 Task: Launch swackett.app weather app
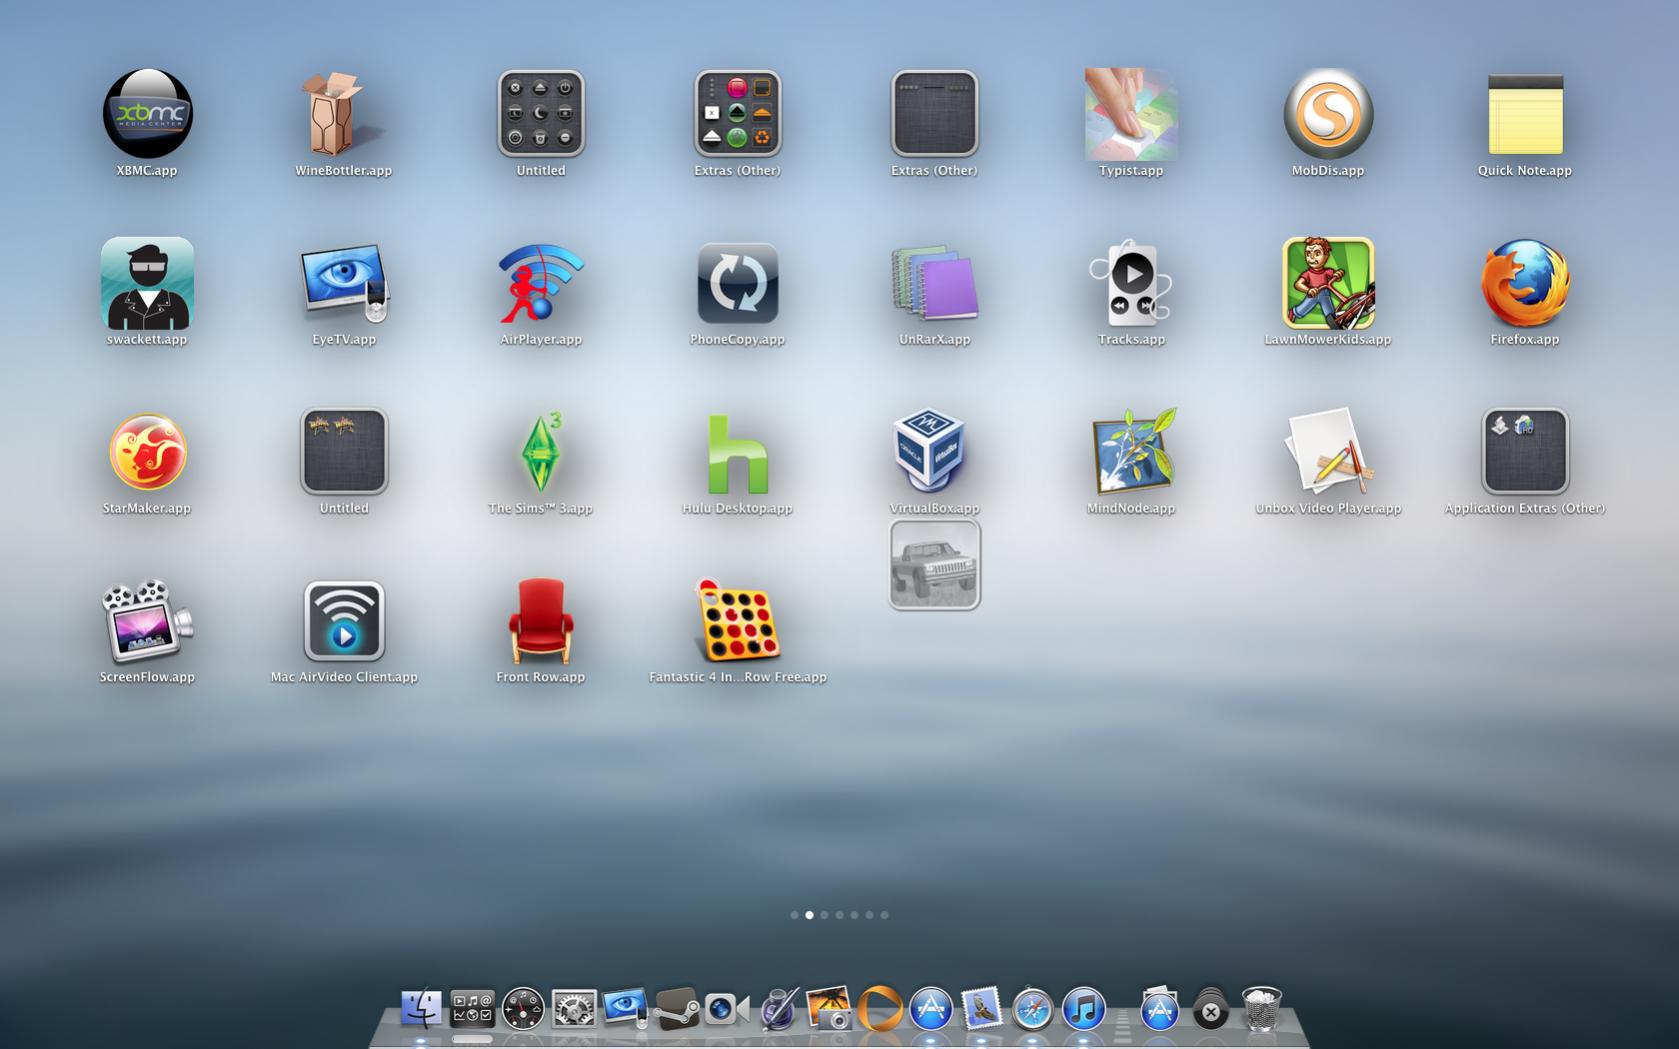tap(147, 283)
